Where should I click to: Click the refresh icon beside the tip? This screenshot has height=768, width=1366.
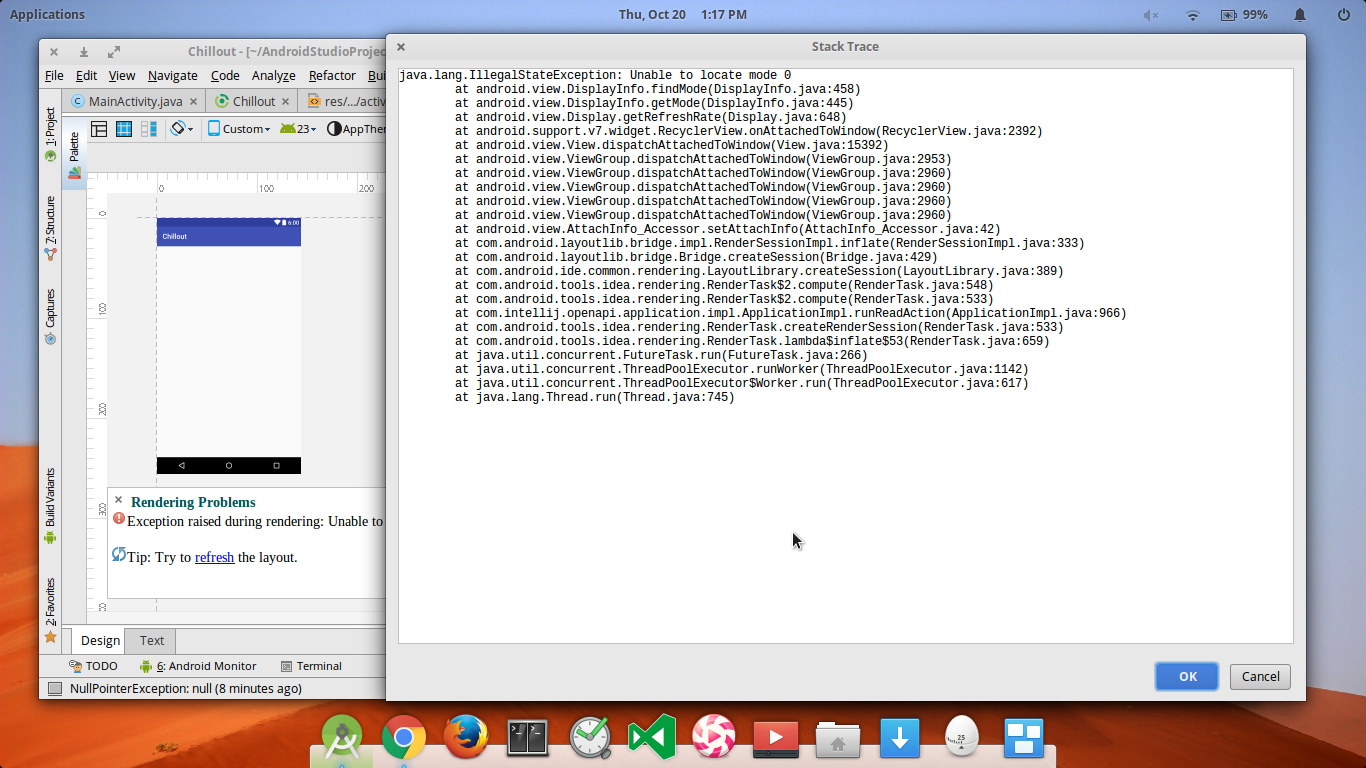[x=119, y=555]
